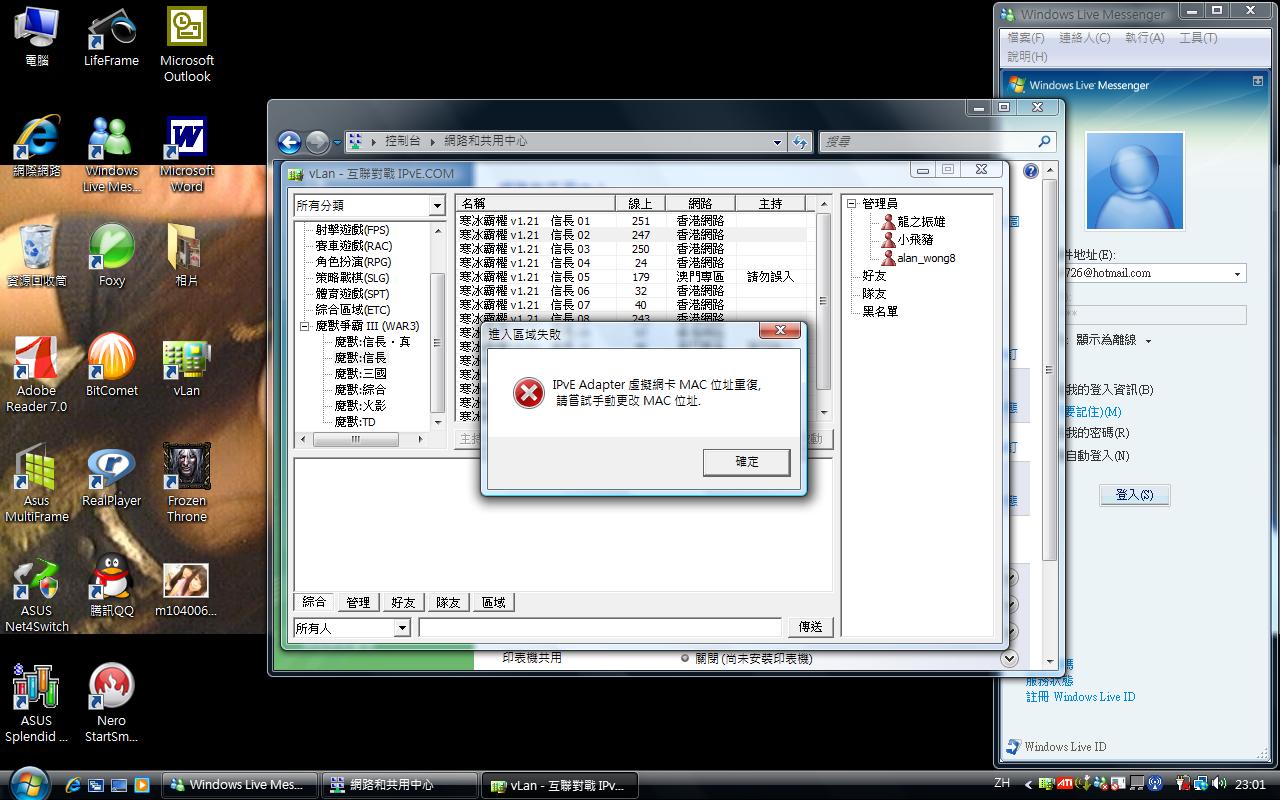Show hidden system tray icons
The height and width of the screenshot is (800, 1280).
pyautogui.click(x=1028, y=784)
